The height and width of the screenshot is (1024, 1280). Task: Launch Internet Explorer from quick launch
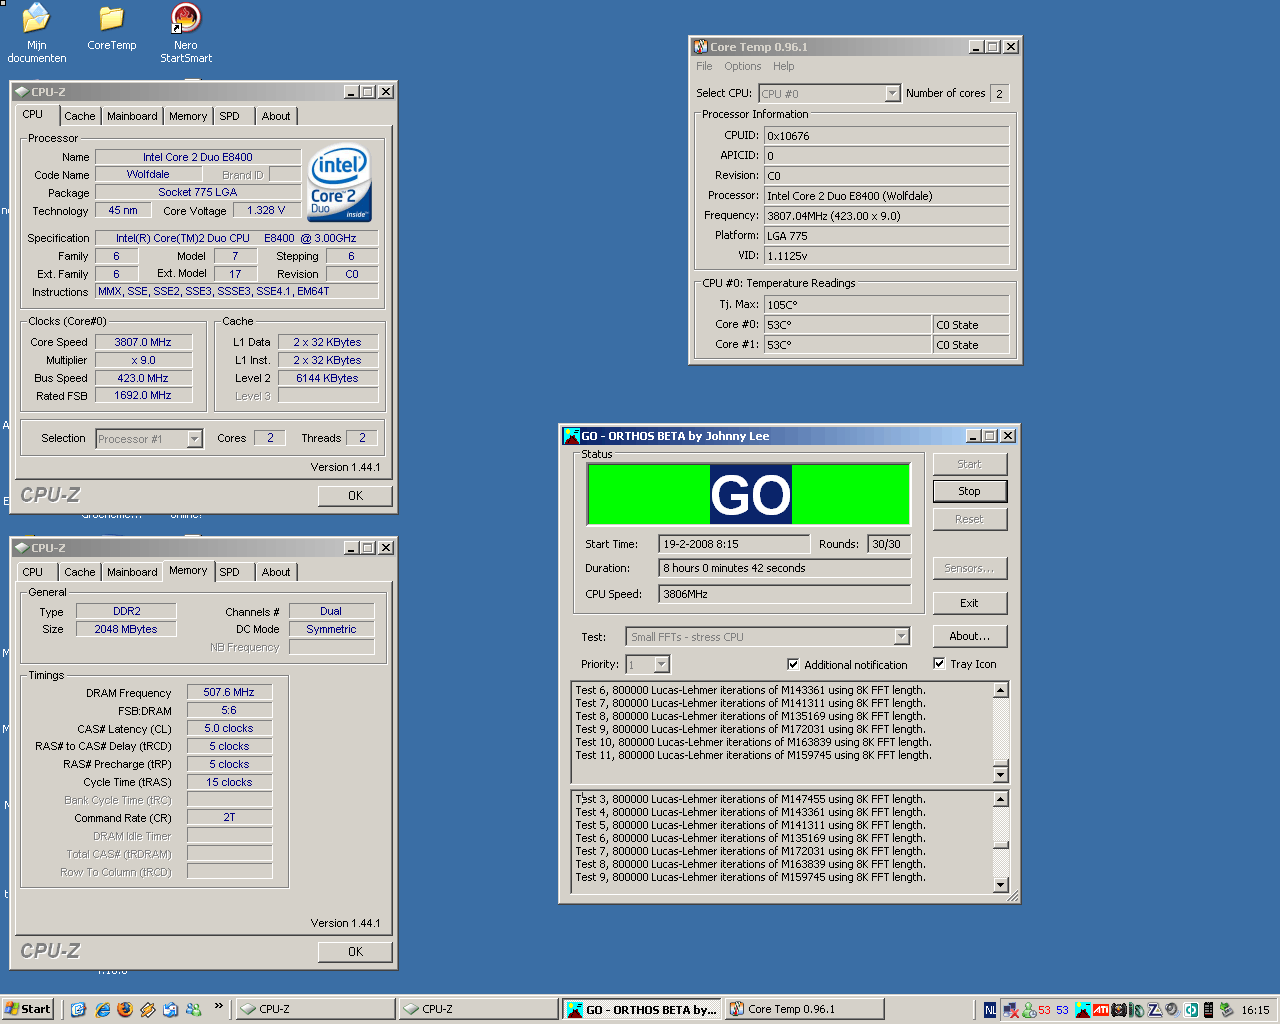[x=102, y=1009]
